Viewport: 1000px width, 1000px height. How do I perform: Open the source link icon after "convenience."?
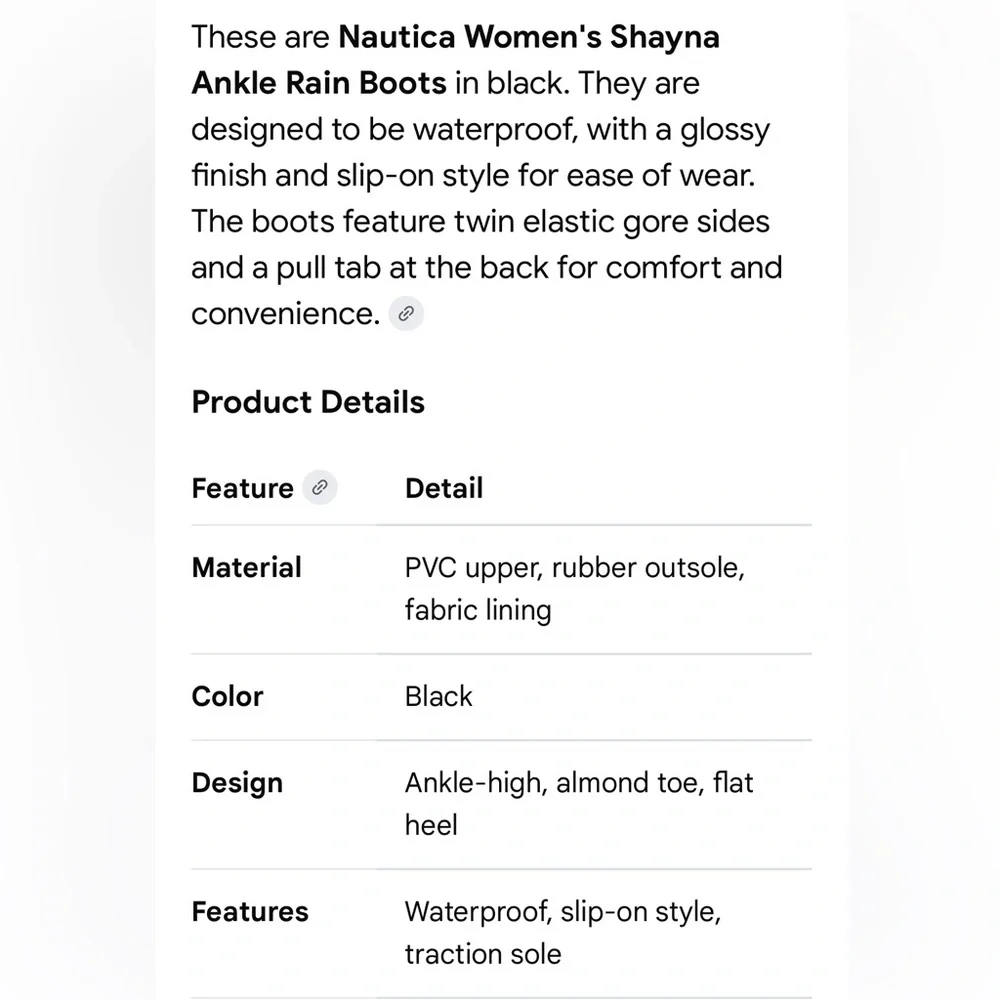pos(406,314)
